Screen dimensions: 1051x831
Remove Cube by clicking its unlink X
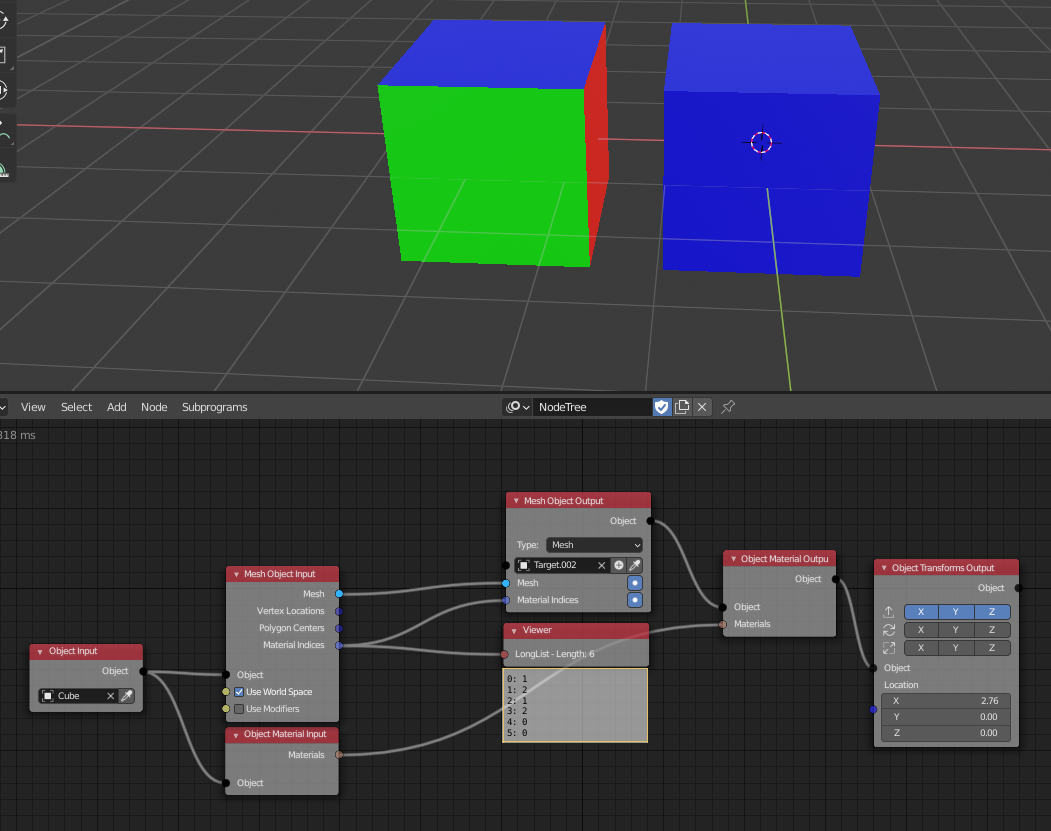(110, 695)
